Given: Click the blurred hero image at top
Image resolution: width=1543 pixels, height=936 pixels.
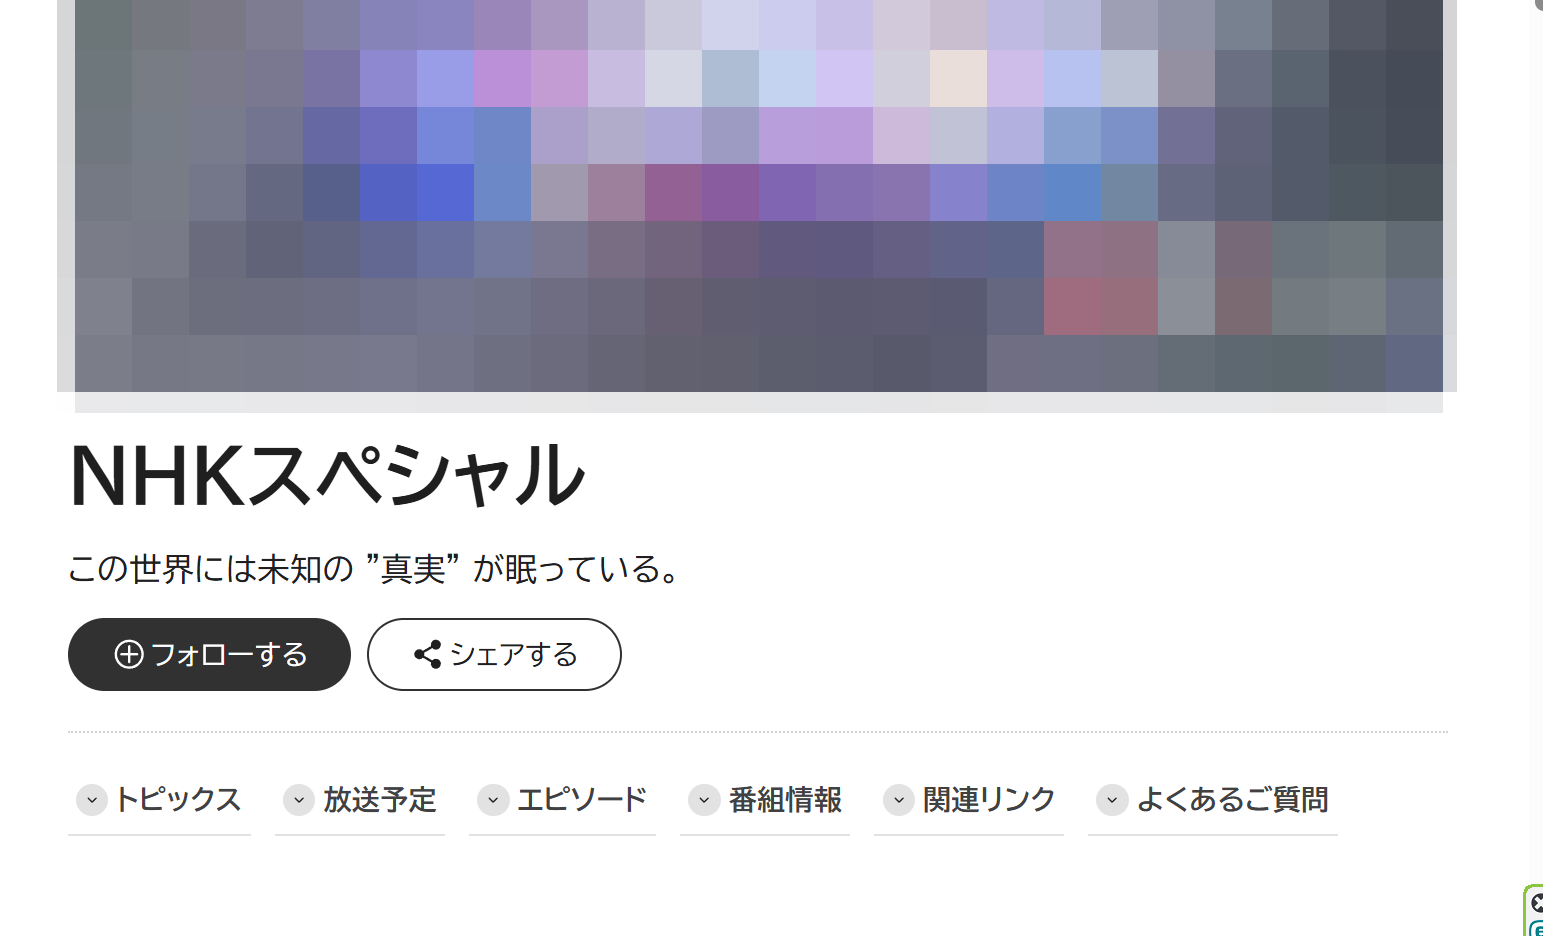Looking at the screenshot, I should (x=758, y=196).
